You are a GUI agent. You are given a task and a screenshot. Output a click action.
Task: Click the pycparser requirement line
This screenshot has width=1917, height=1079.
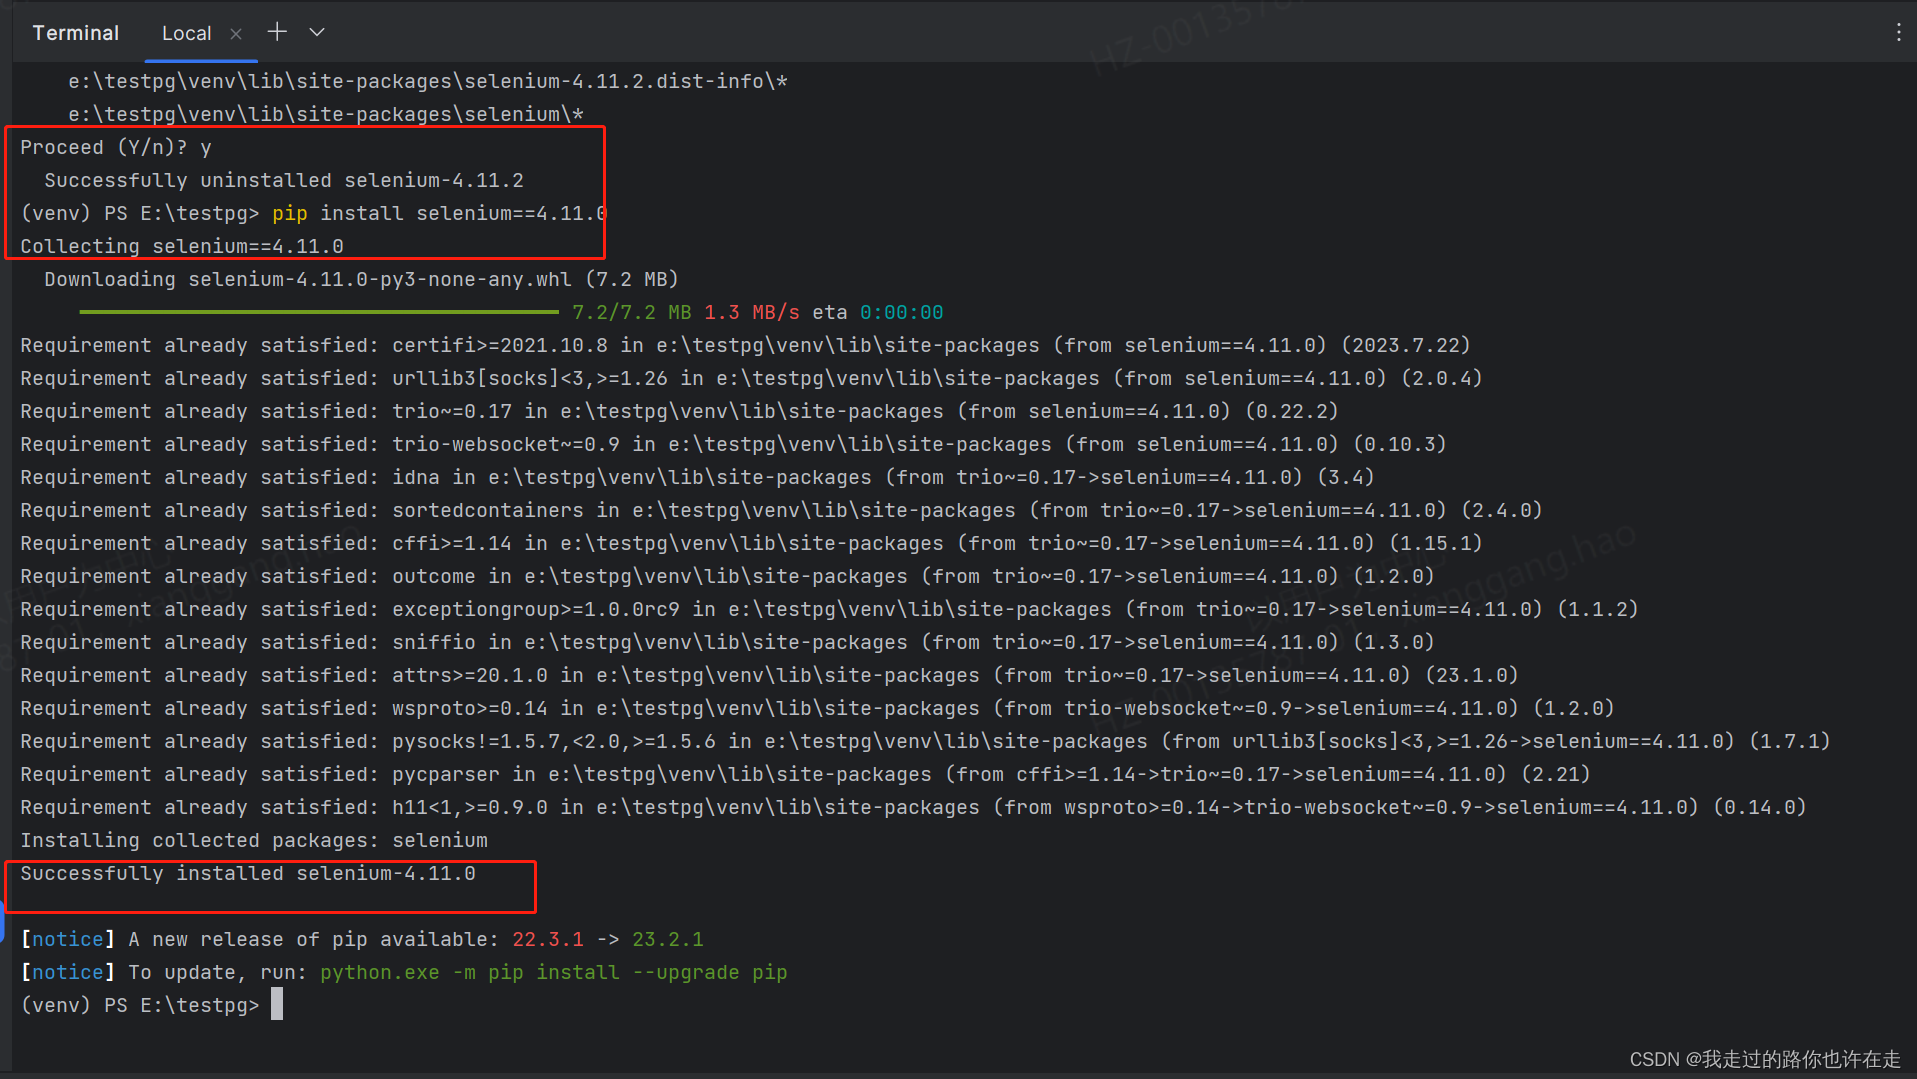tap(805, 774)
